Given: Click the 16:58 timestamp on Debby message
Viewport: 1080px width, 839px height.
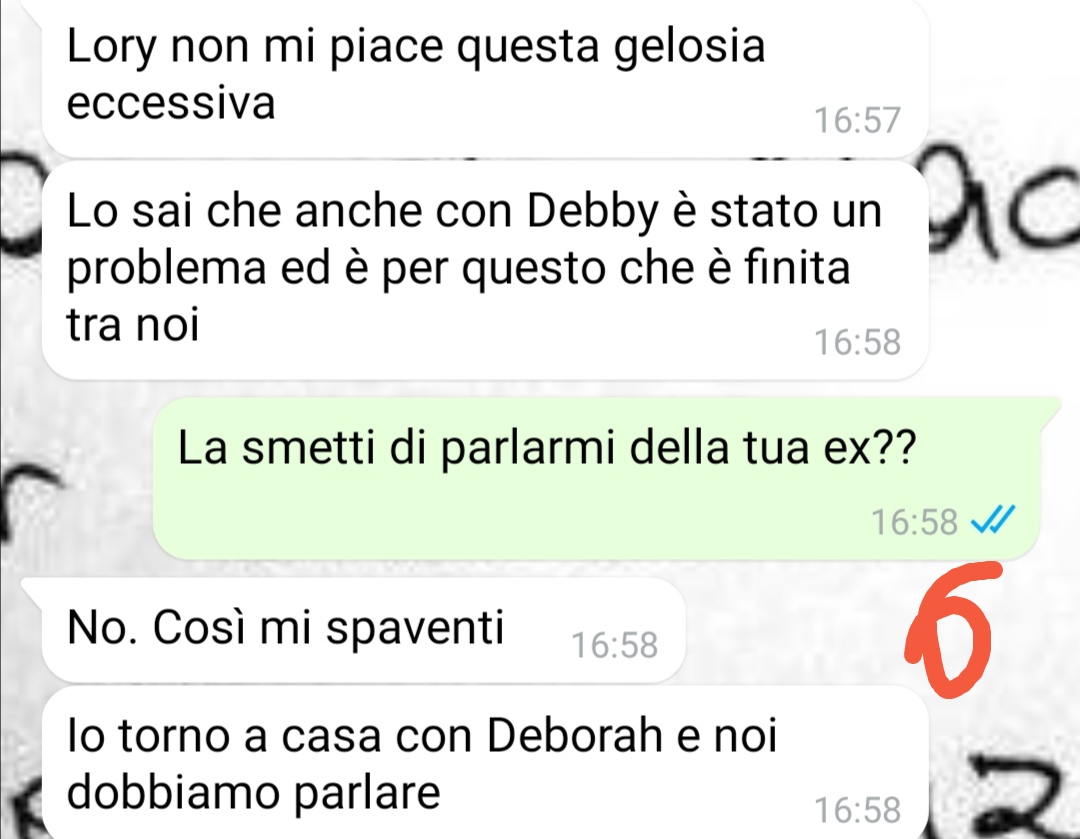Looking at the screenshot, I should click(858, 342).
